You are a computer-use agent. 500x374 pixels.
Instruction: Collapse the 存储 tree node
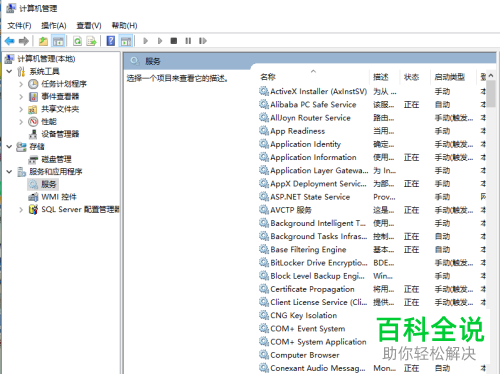9,147
